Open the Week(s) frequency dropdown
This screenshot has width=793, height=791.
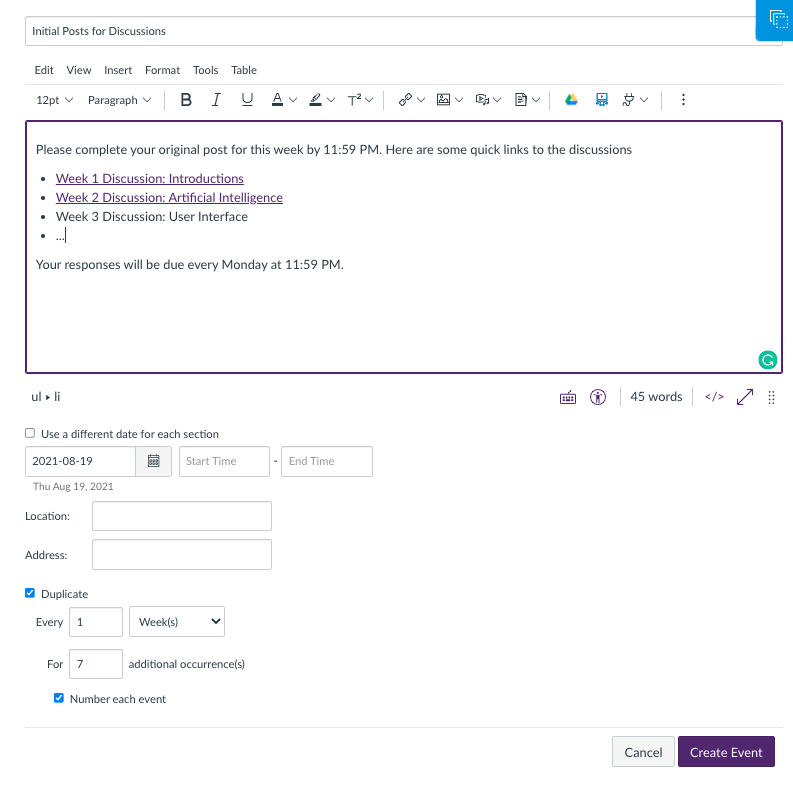pos(177,622)
